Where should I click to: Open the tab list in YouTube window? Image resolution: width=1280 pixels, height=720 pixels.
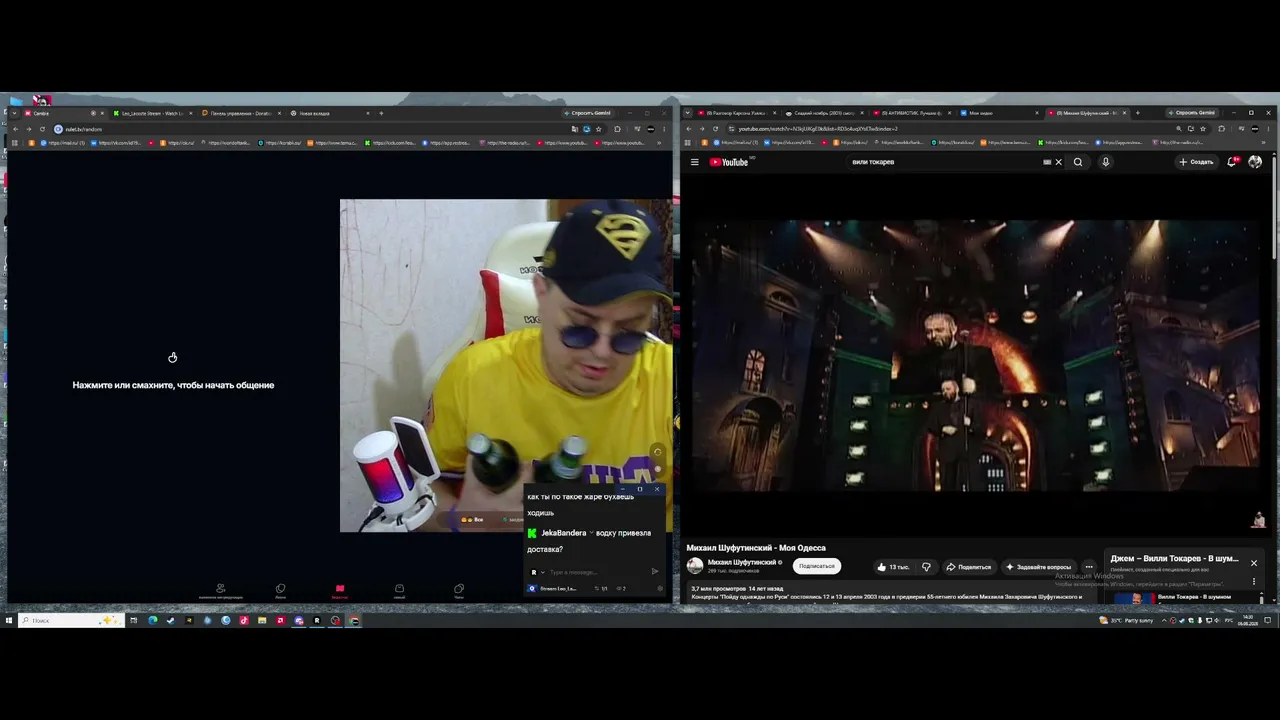click(689, 113)
